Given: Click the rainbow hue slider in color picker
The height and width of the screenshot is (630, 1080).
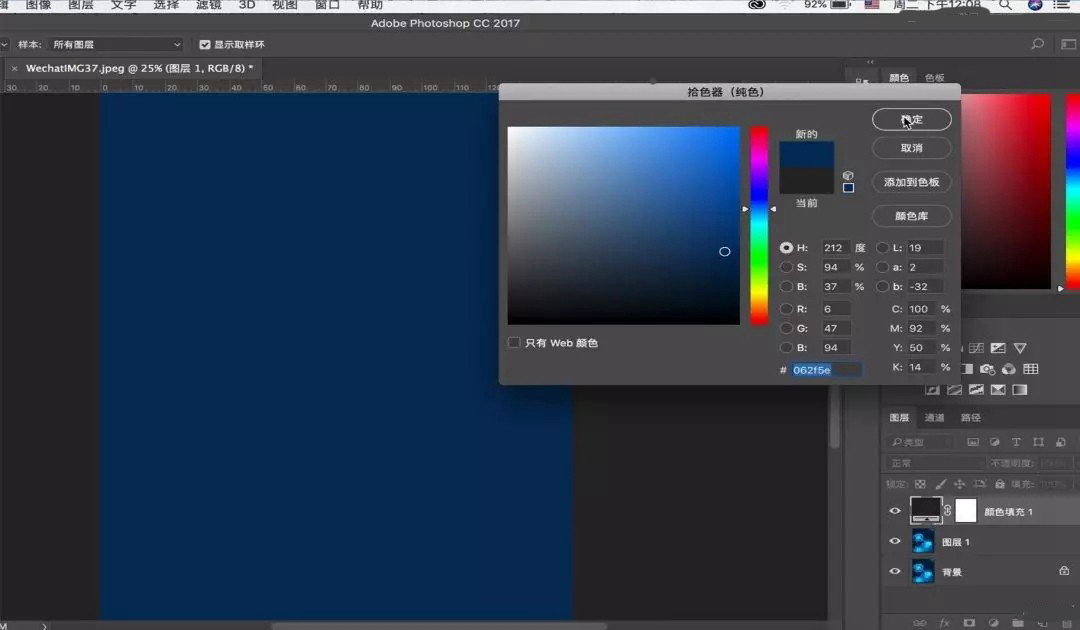Looking at the screenshot, I should pos(759,225).
